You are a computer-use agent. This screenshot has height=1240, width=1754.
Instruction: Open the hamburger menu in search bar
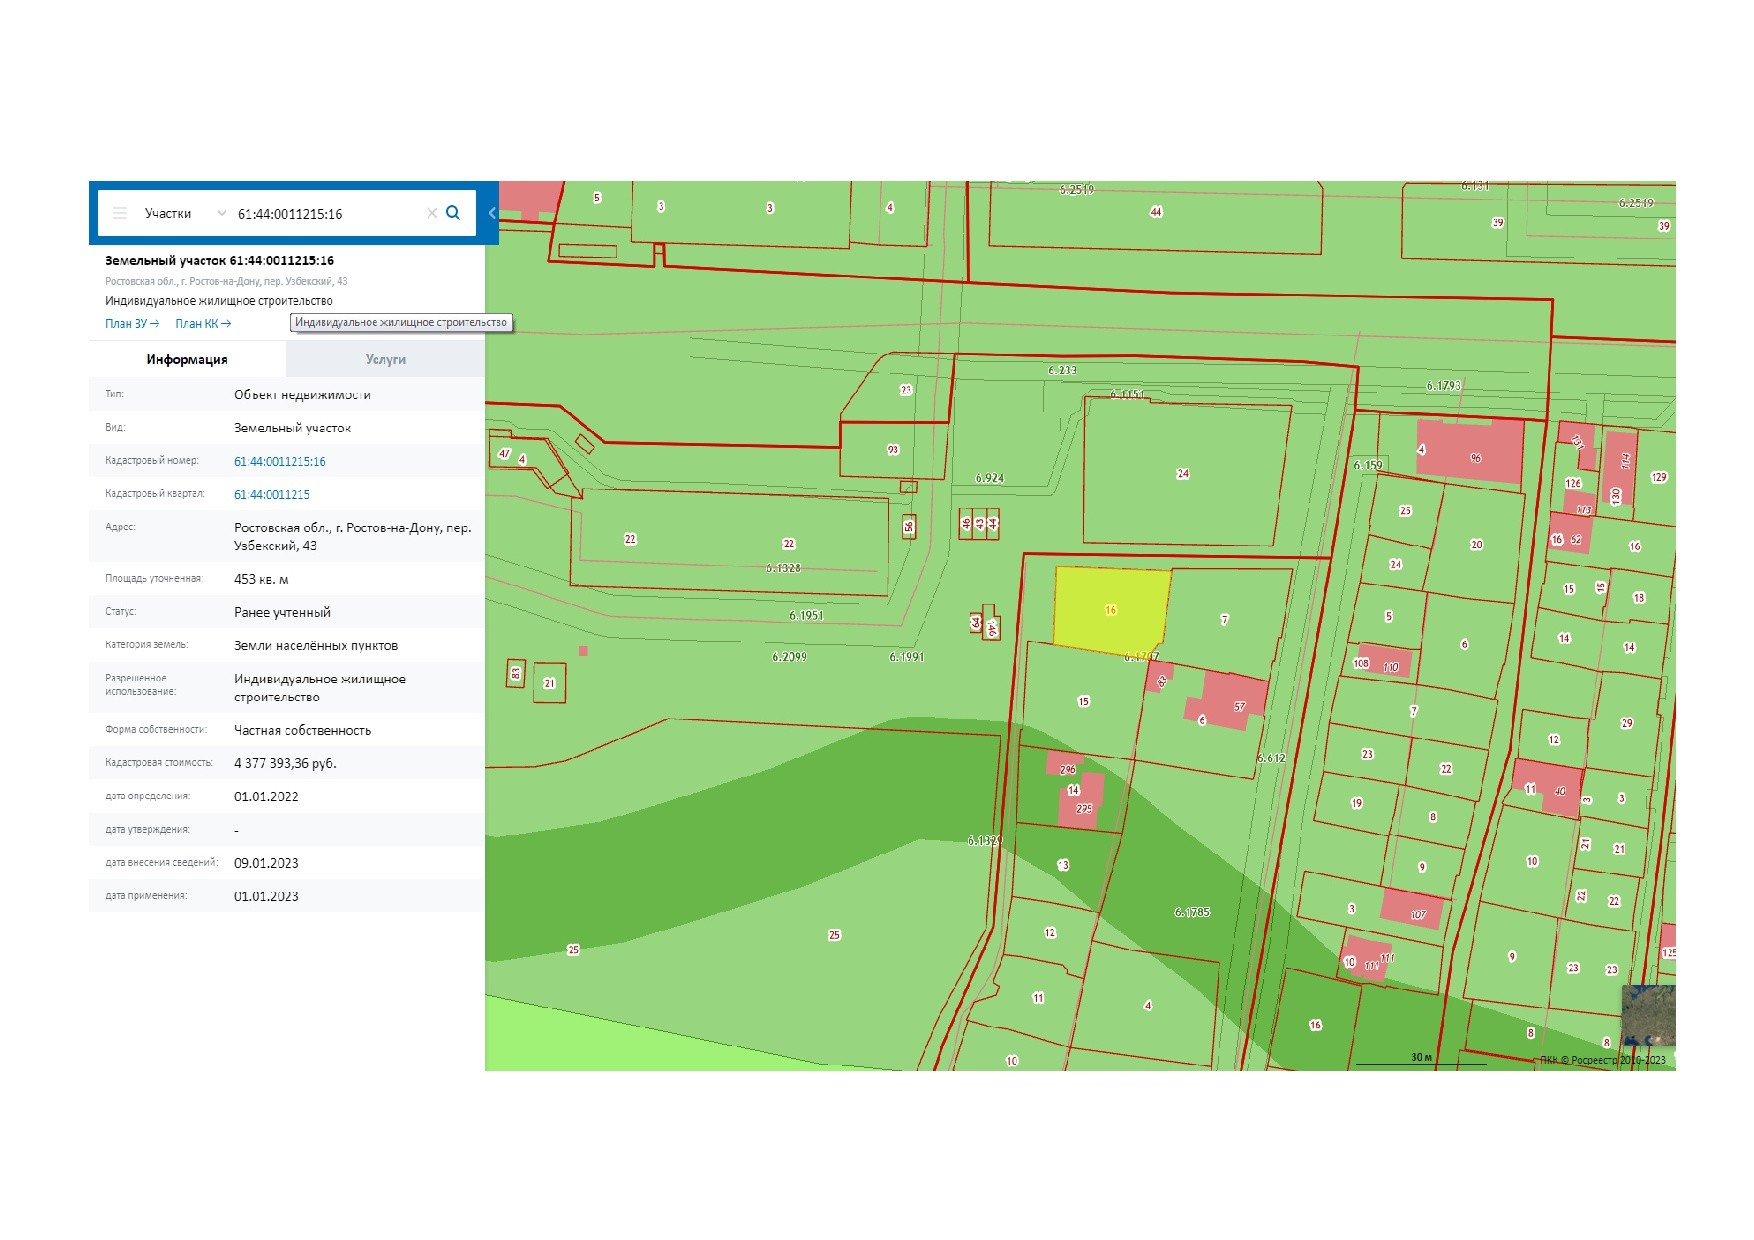coord(120,213)
